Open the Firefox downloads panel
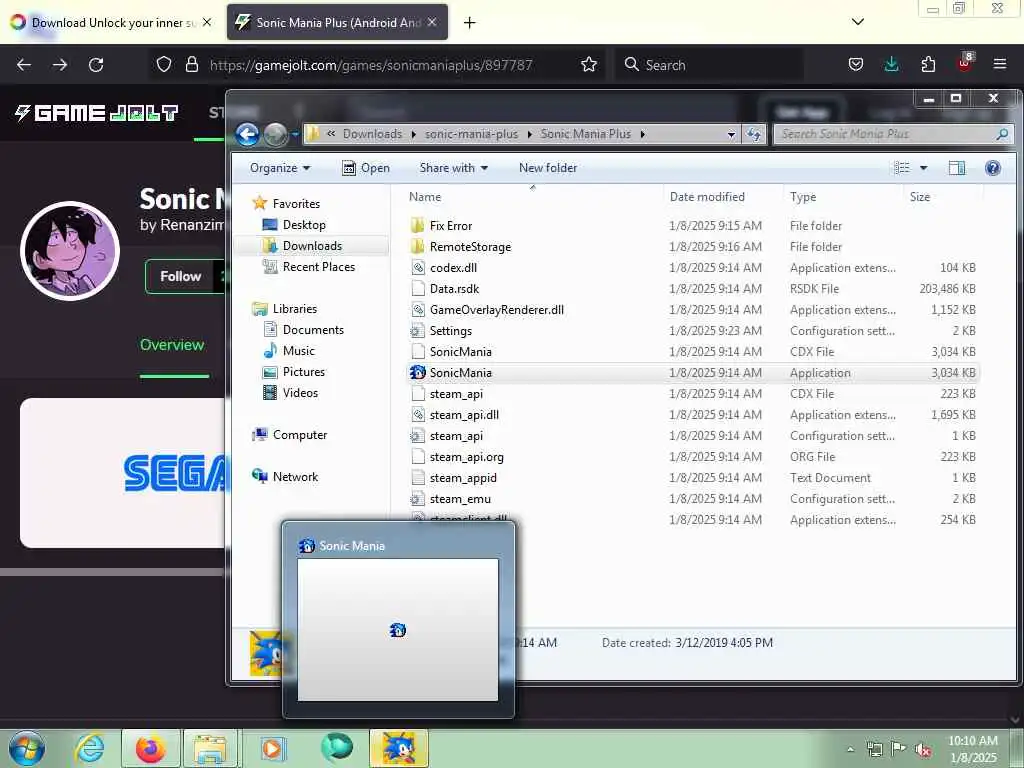Image resolution: width=1024 pixels, height=768 pixels. [891, 65]
